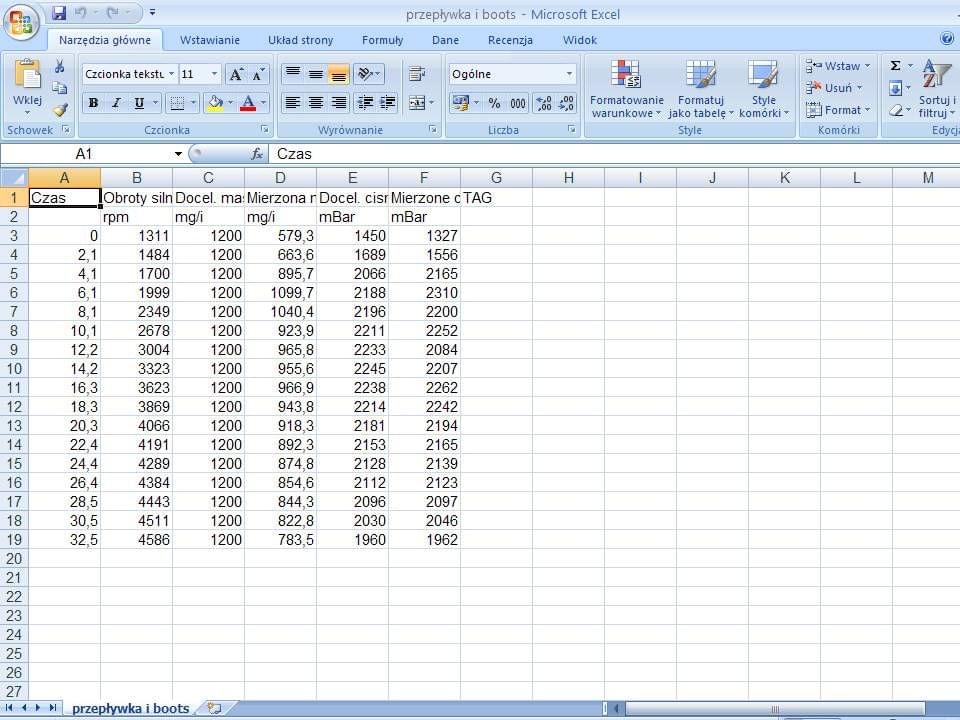Open the font name dropdown
This screenshot has width=960, height=720.
coord(171,74)
